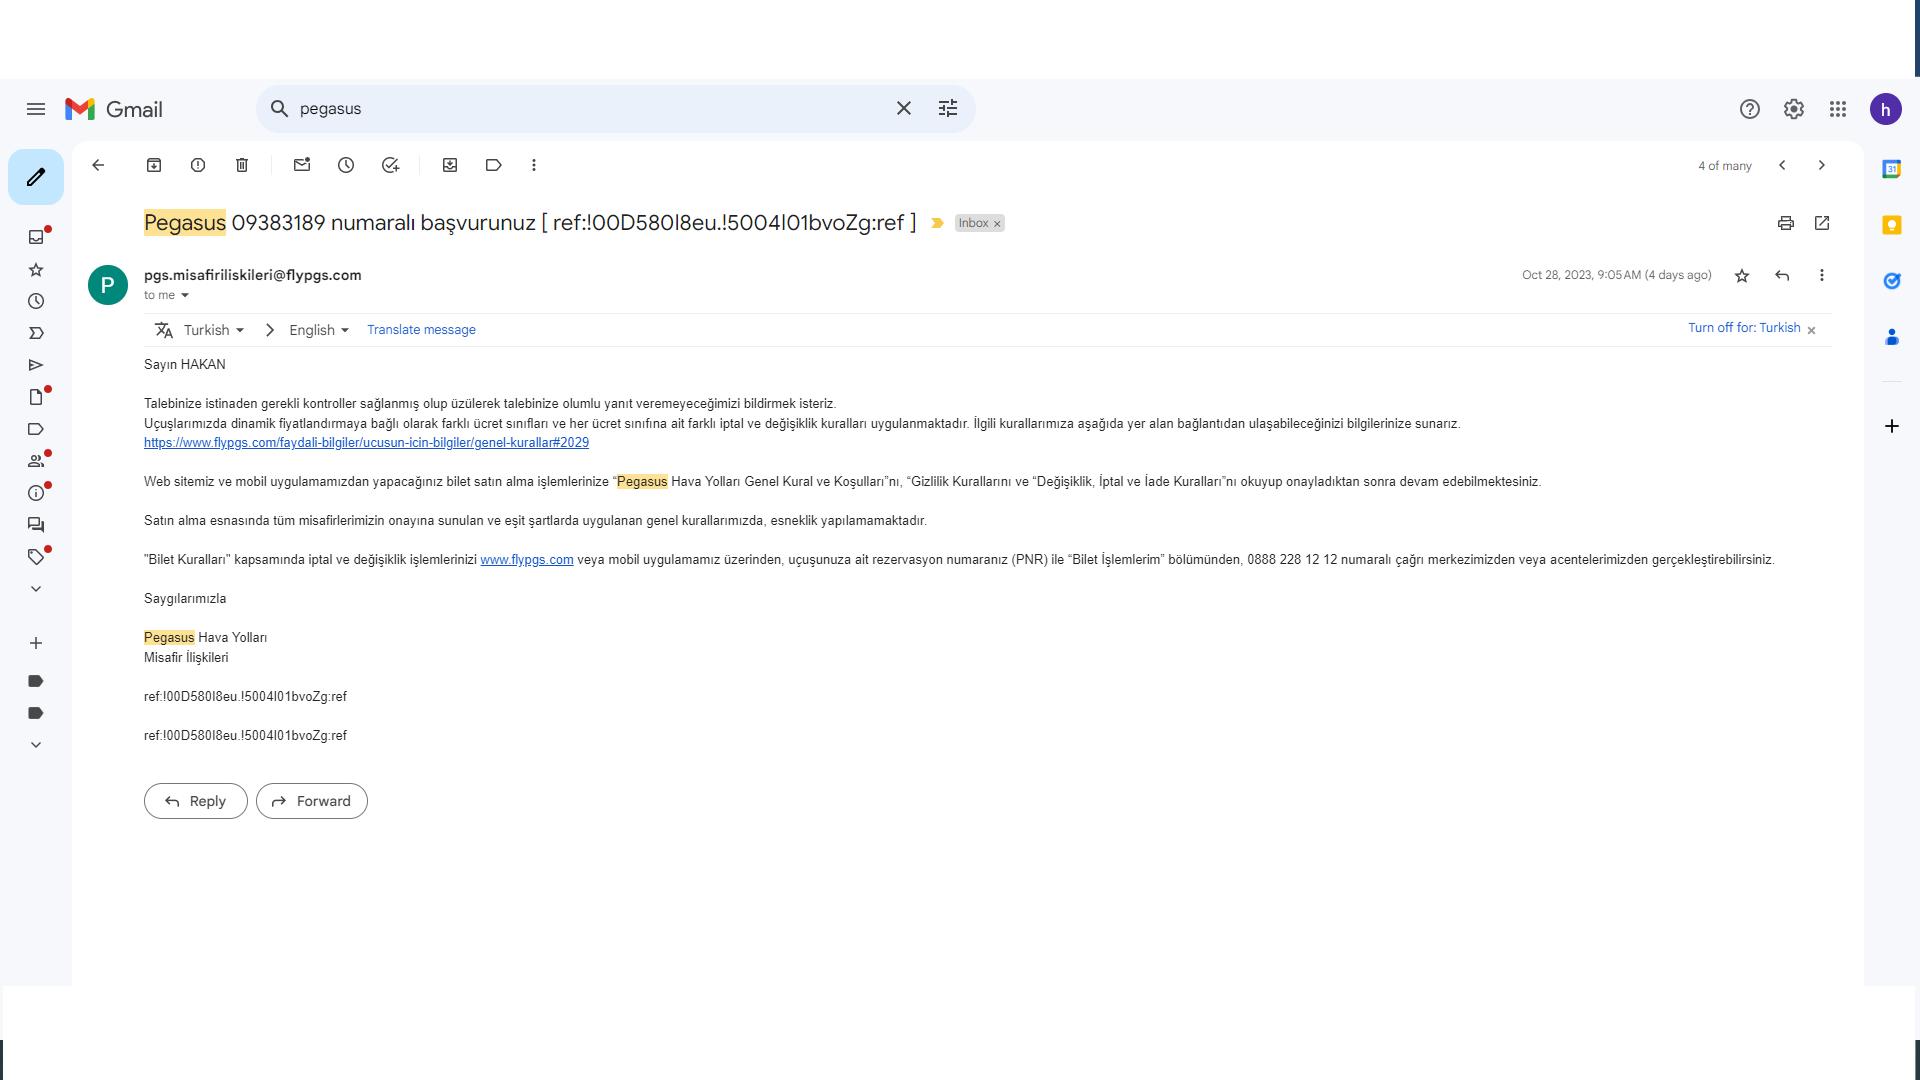Viewport: 1920px width, 1080px height.
Task: Open the Turkish source language dropdown
Action: tap(213, 330)
